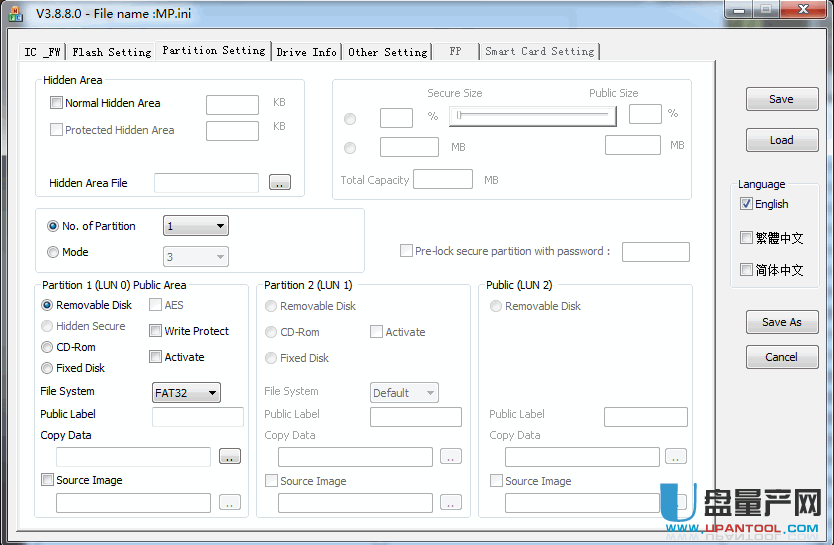Select Fixed Disk for Partition 1

point(47,368)
